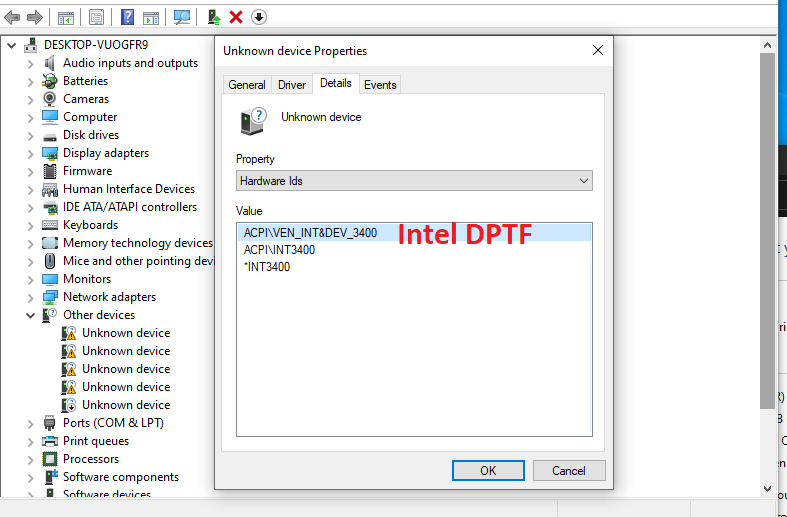Switch to the General tab
The width and height of the screenshot is (787, 517).
[x=246, y=84]
